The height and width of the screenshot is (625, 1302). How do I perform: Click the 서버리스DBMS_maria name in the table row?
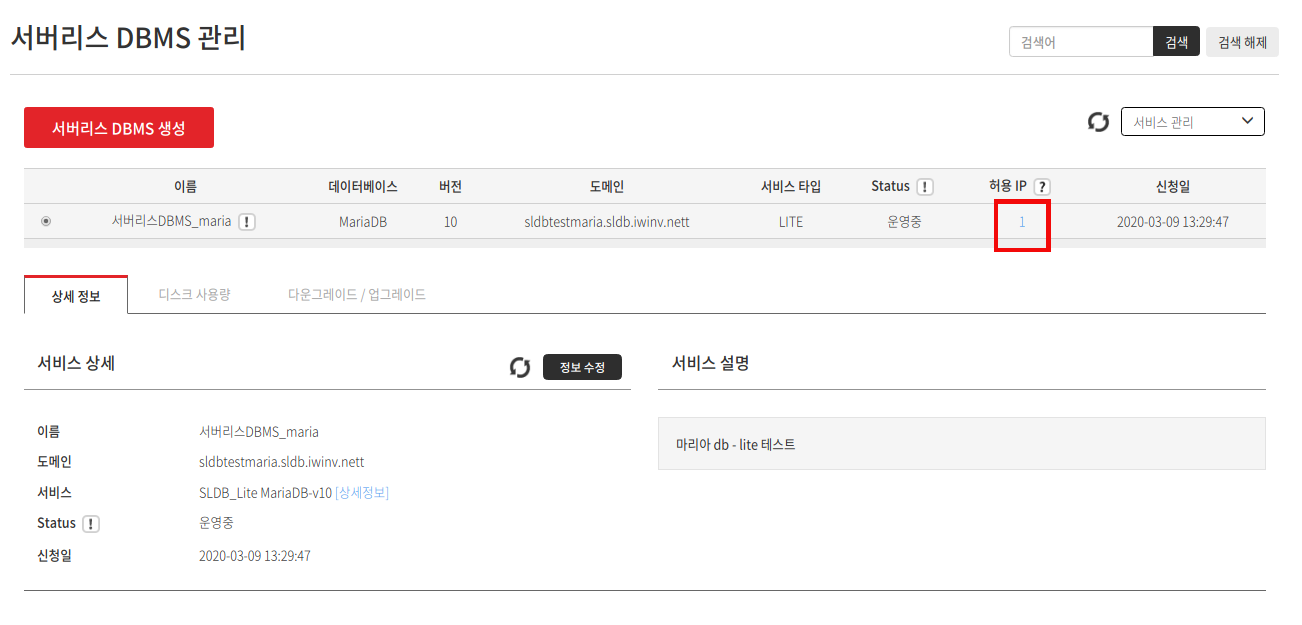(171, 222)
